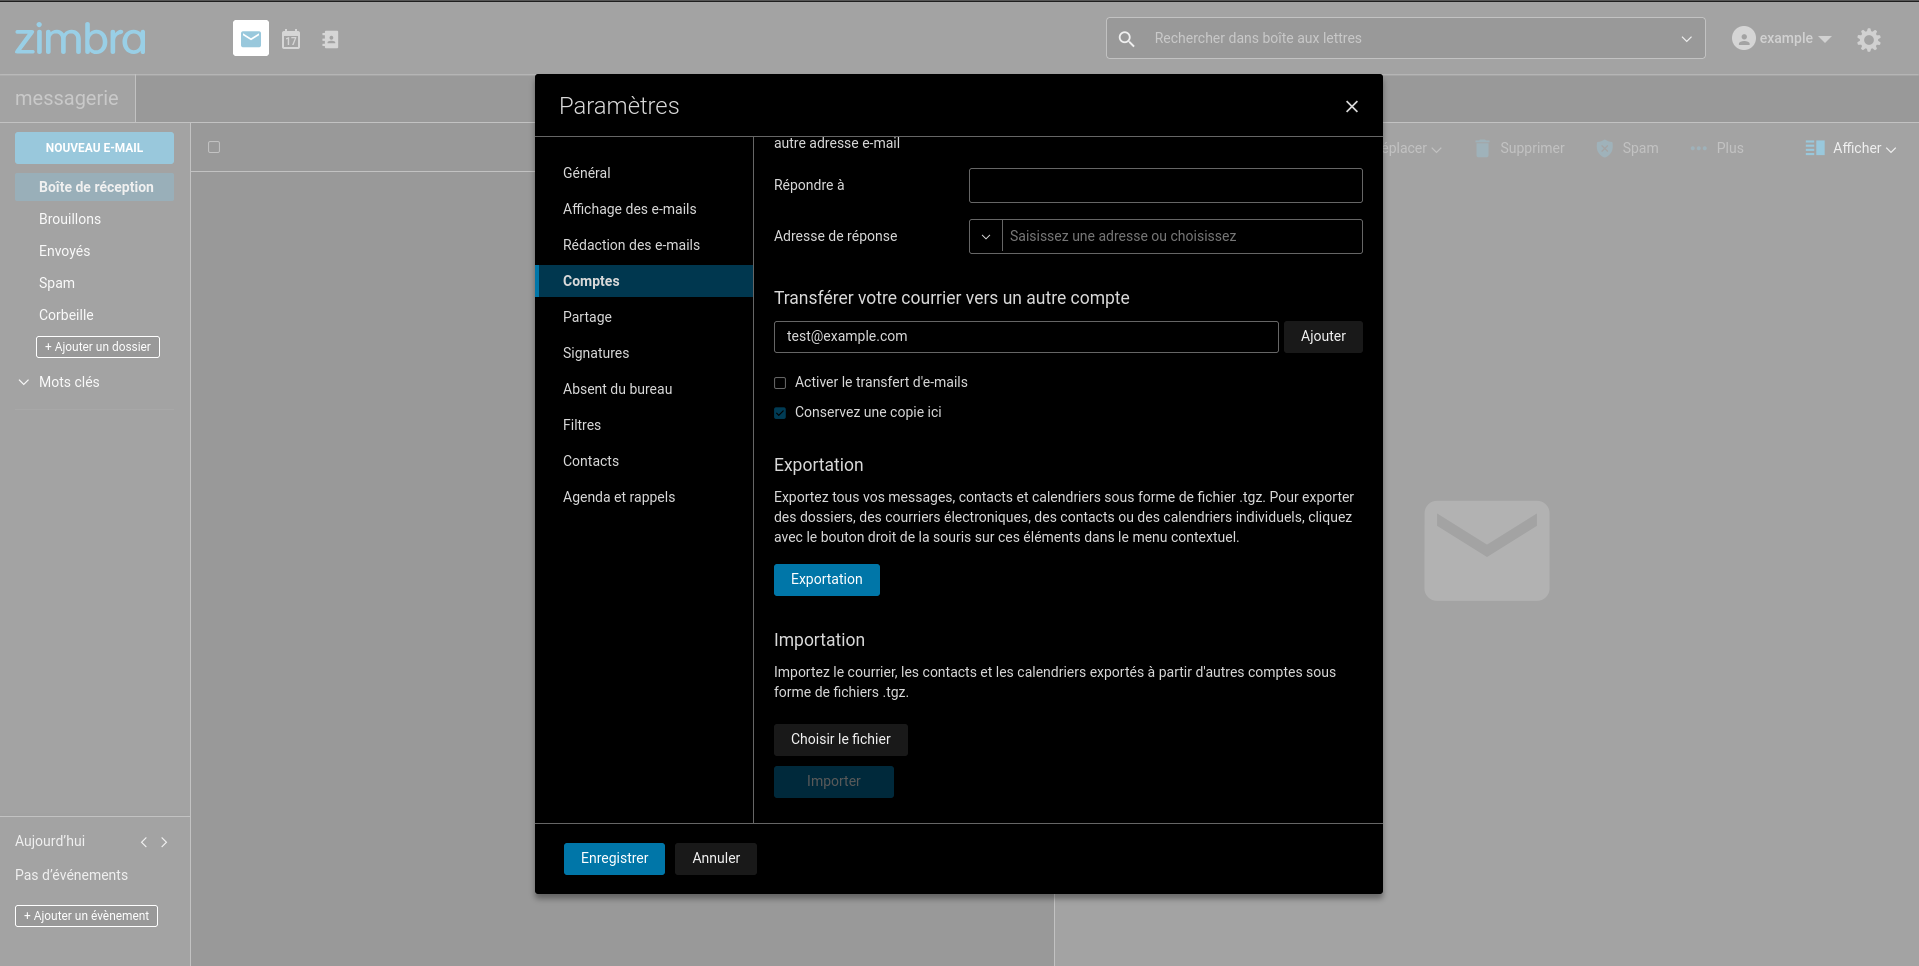1919x966 pixels.
Task: Toggle the select-all messages checkbox
Action: click(214, 147)
